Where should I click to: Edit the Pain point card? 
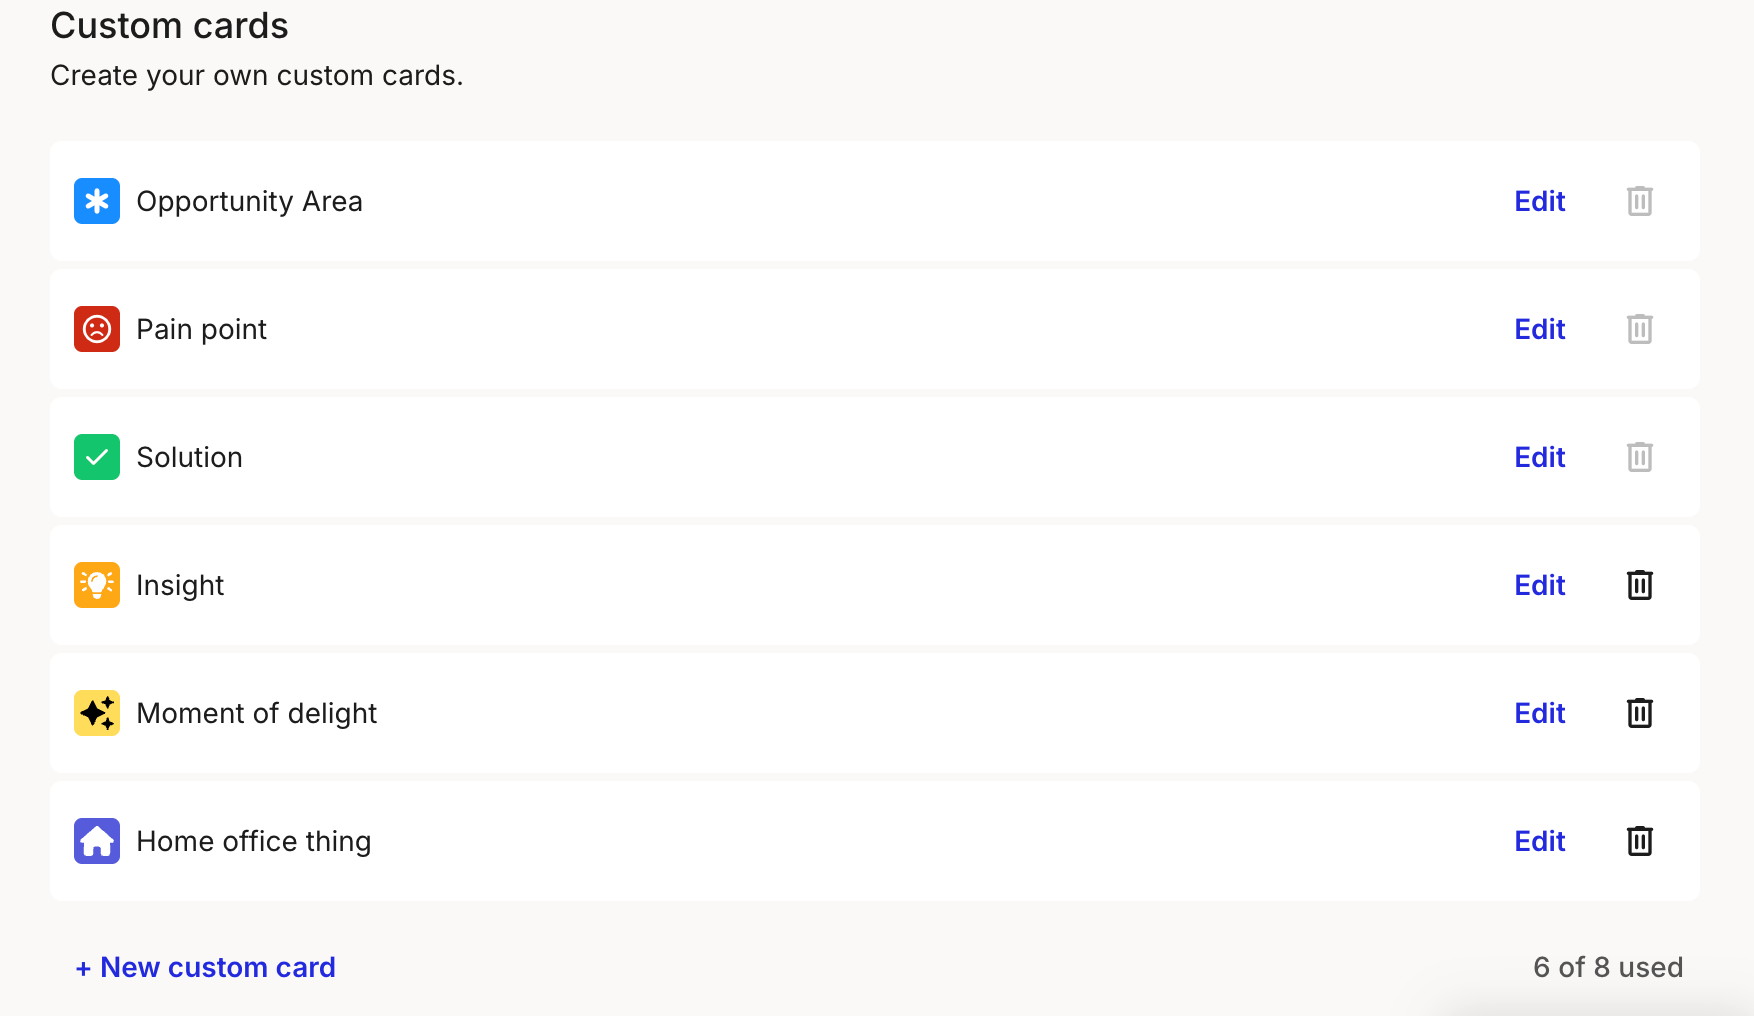1539,329
